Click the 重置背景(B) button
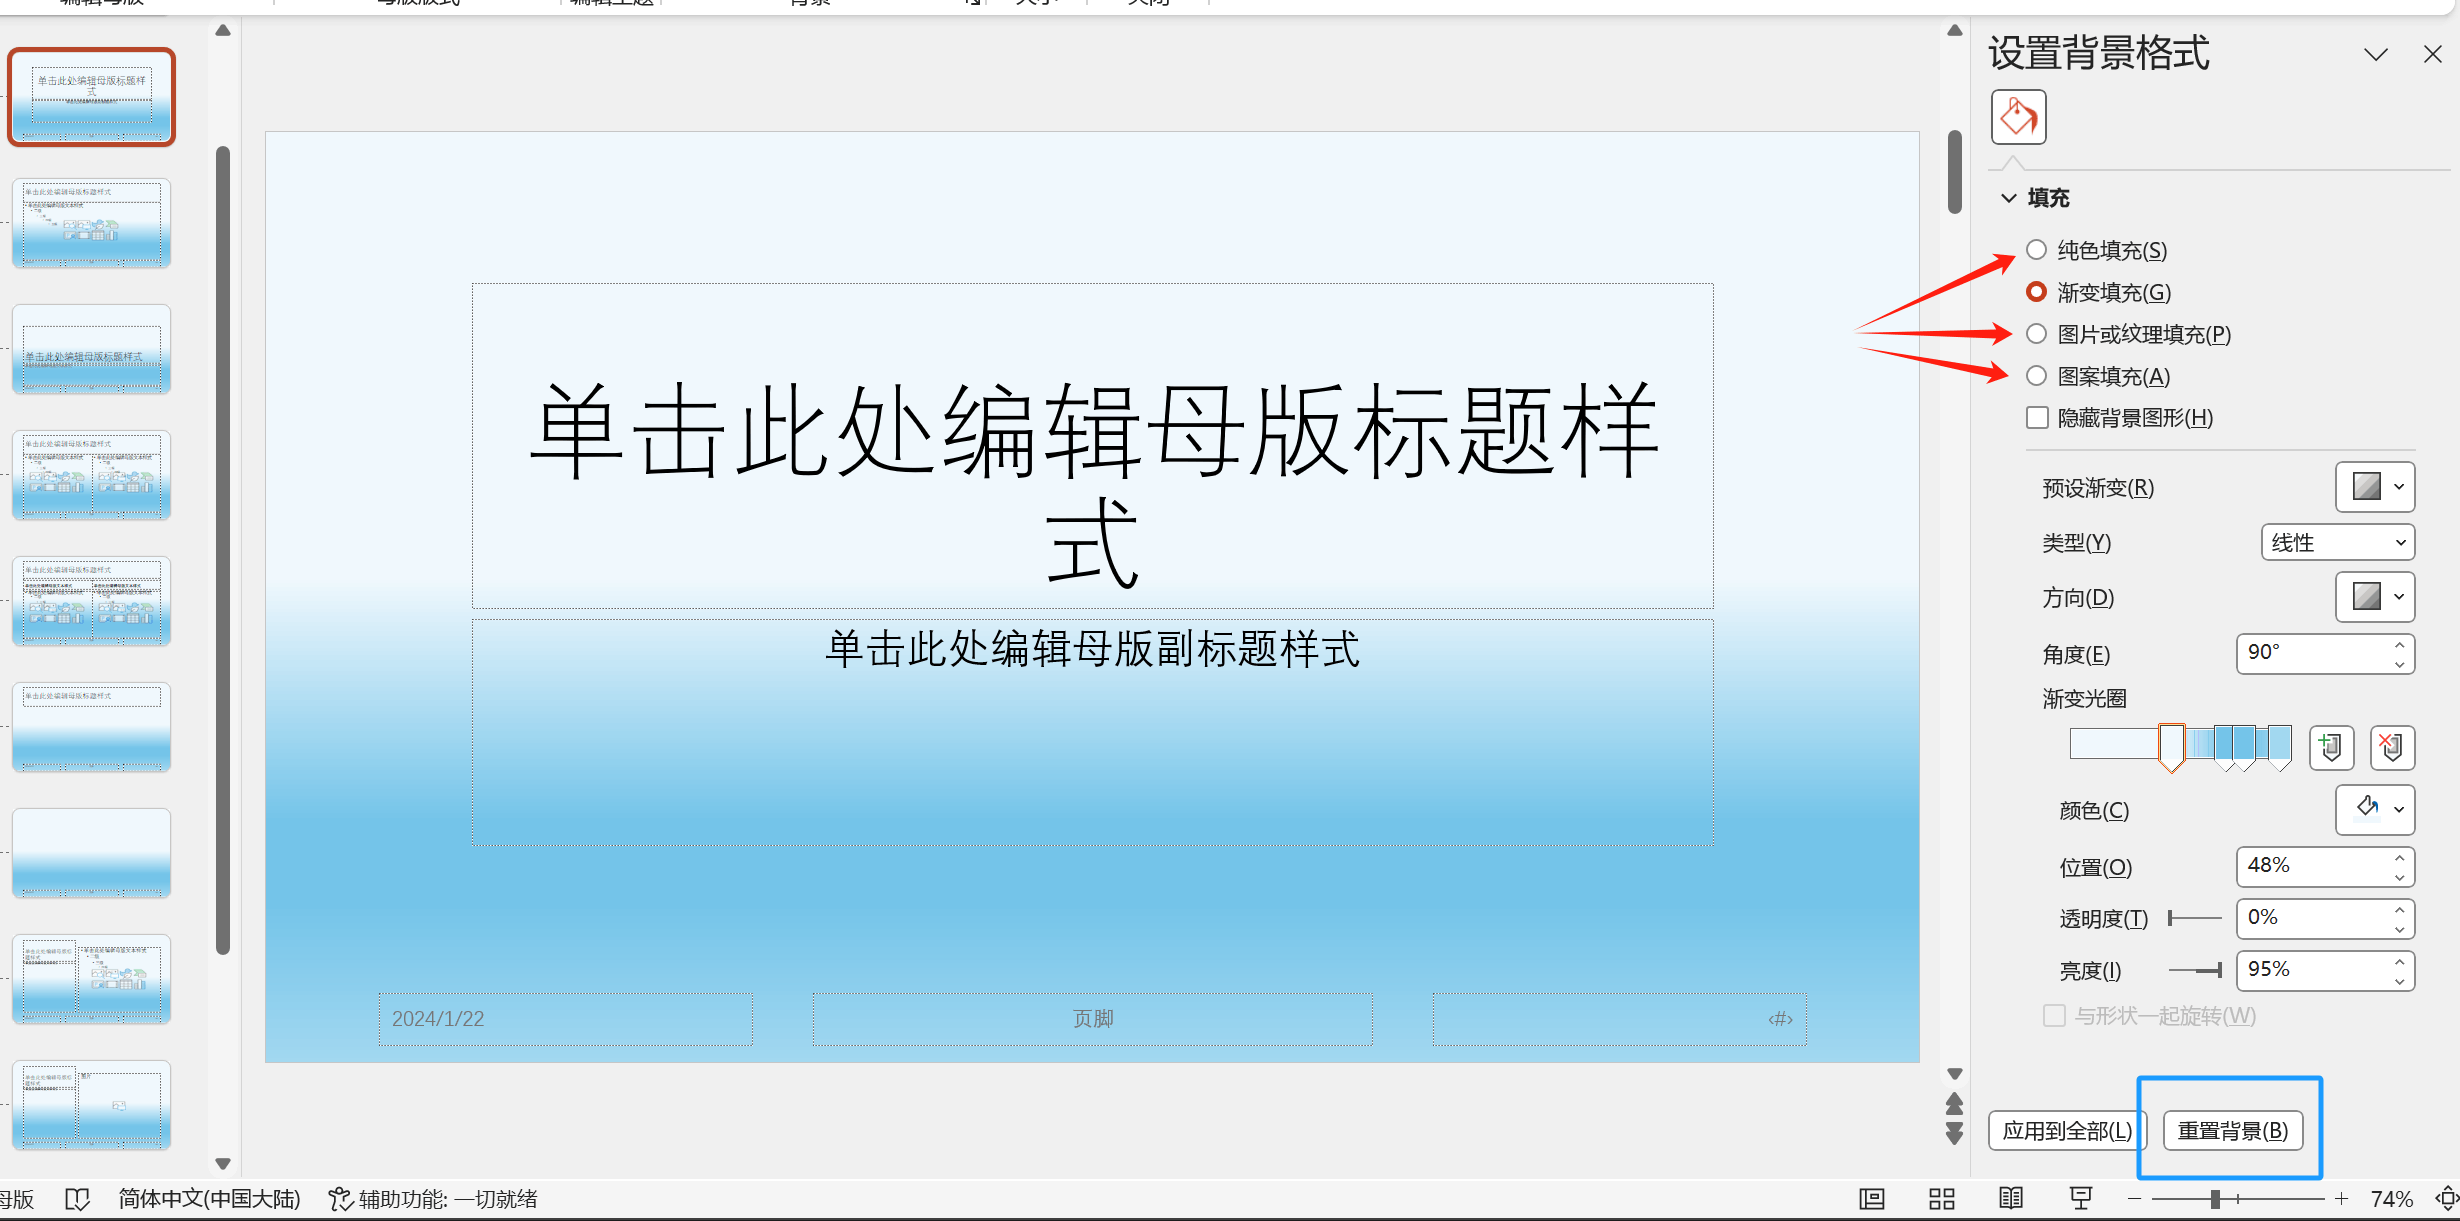Viewport: 2460px width, 1221px height. (x=2232, y=1130)
